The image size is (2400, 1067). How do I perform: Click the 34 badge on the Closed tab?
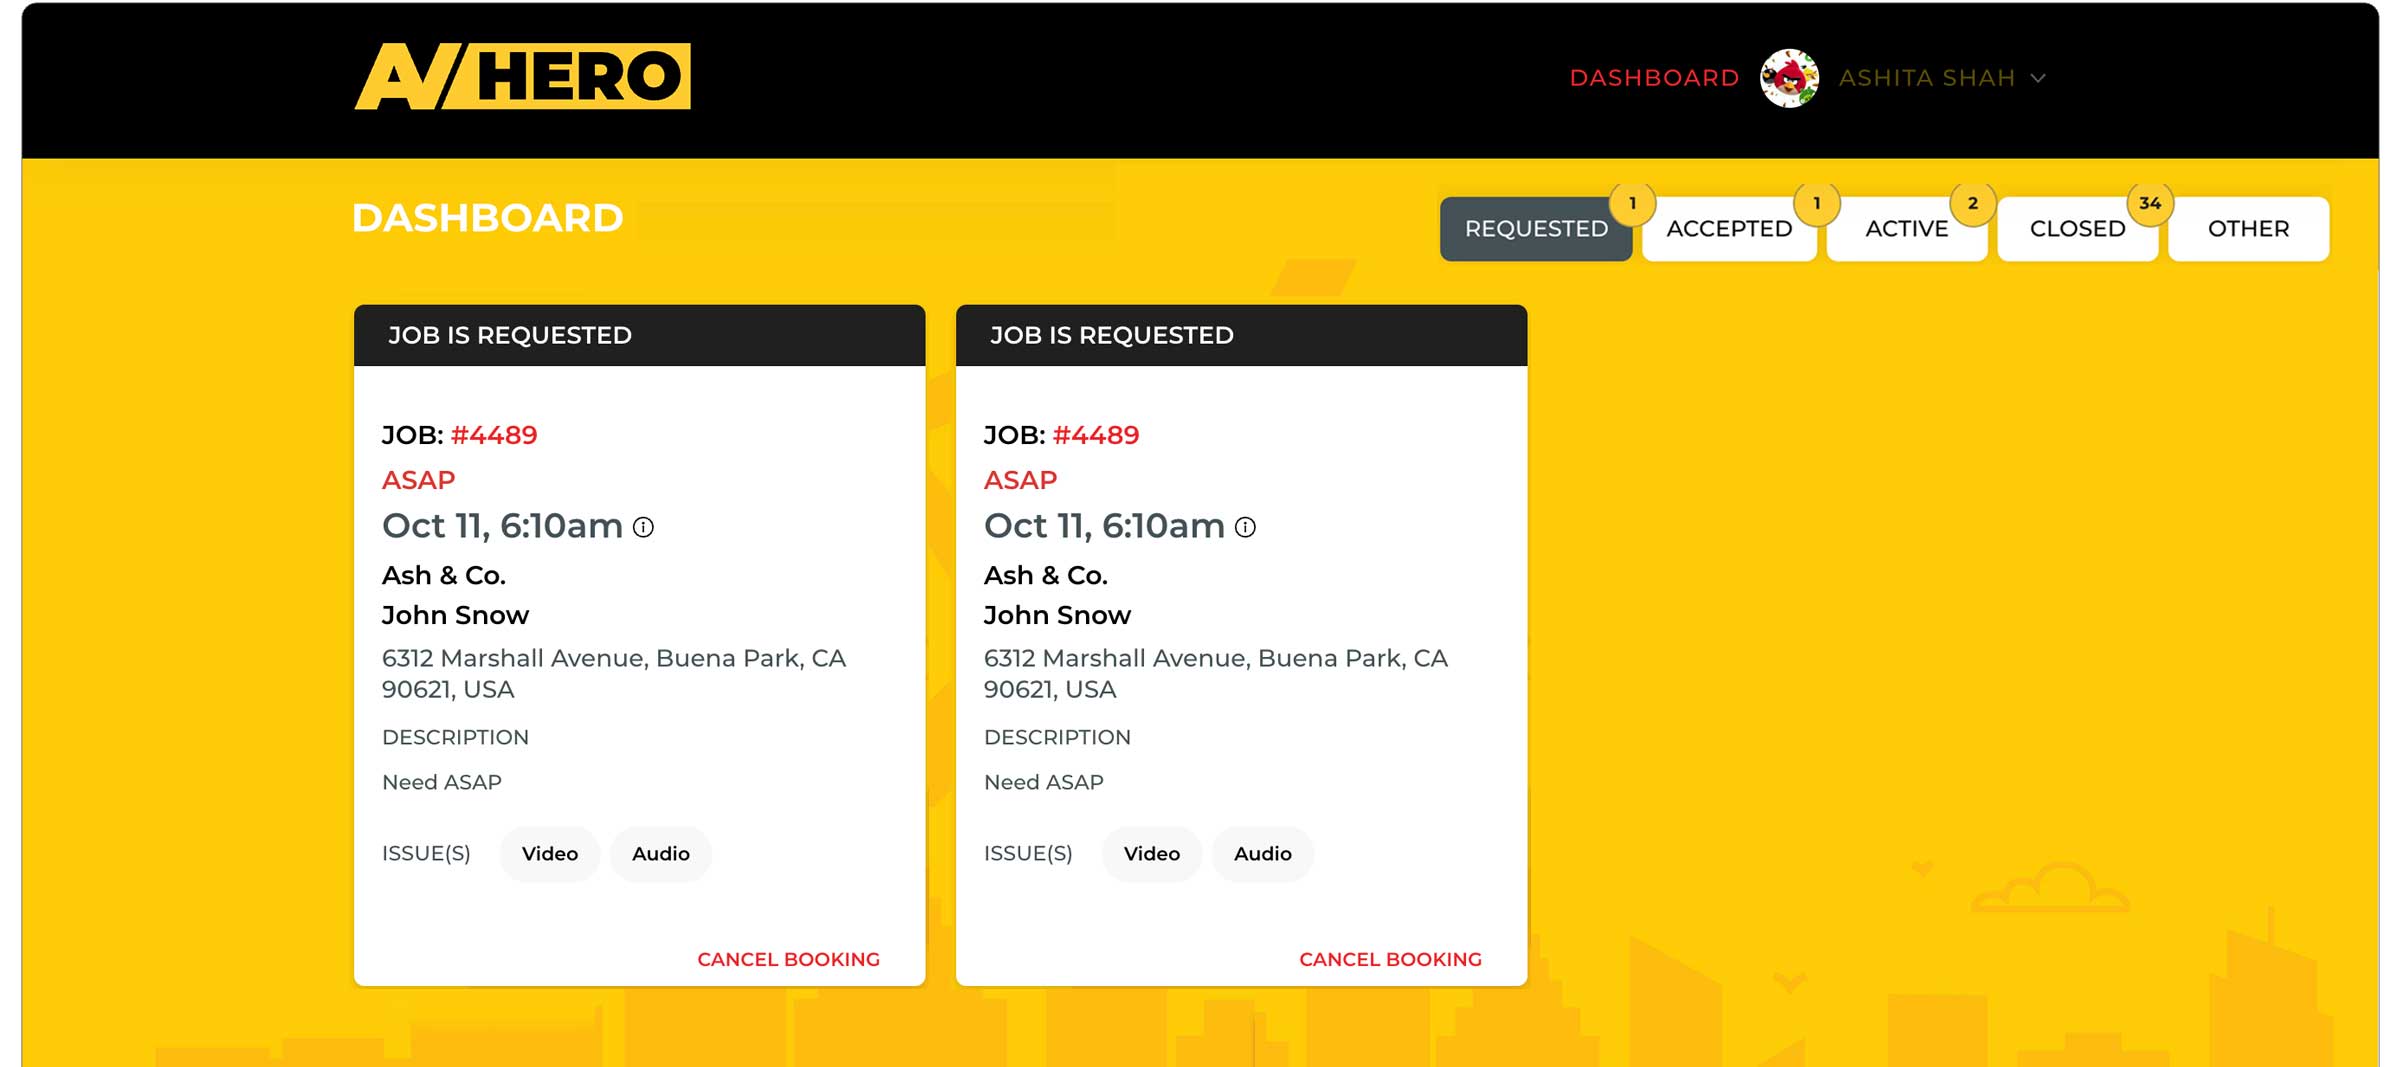2149,204
